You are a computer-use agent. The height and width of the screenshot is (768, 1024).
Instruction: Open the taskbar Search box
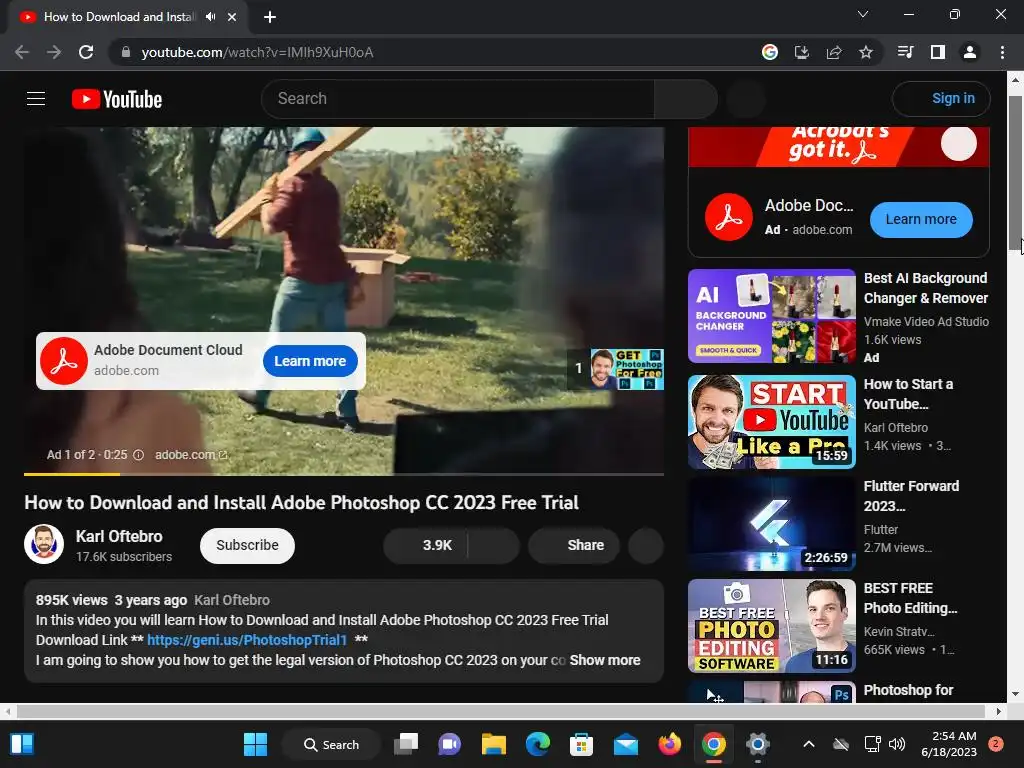(x=331, y=744)
